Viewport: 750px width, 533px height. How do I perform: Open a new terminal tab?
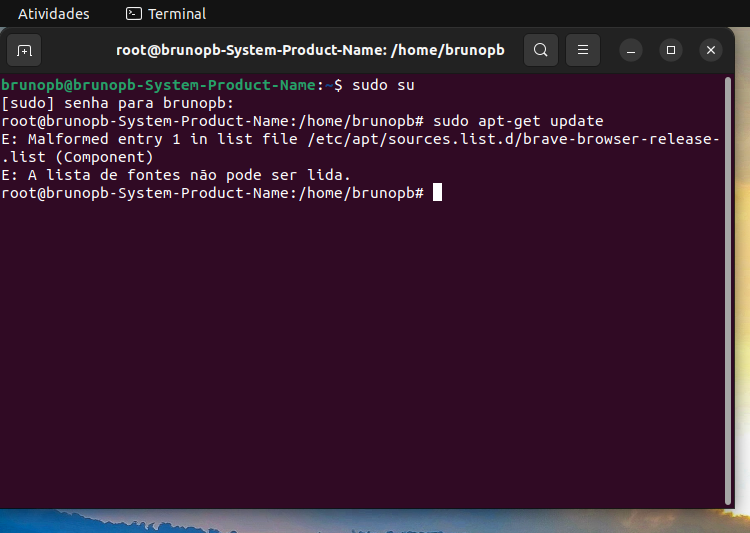pyautogui.click(x=24, y=50)
